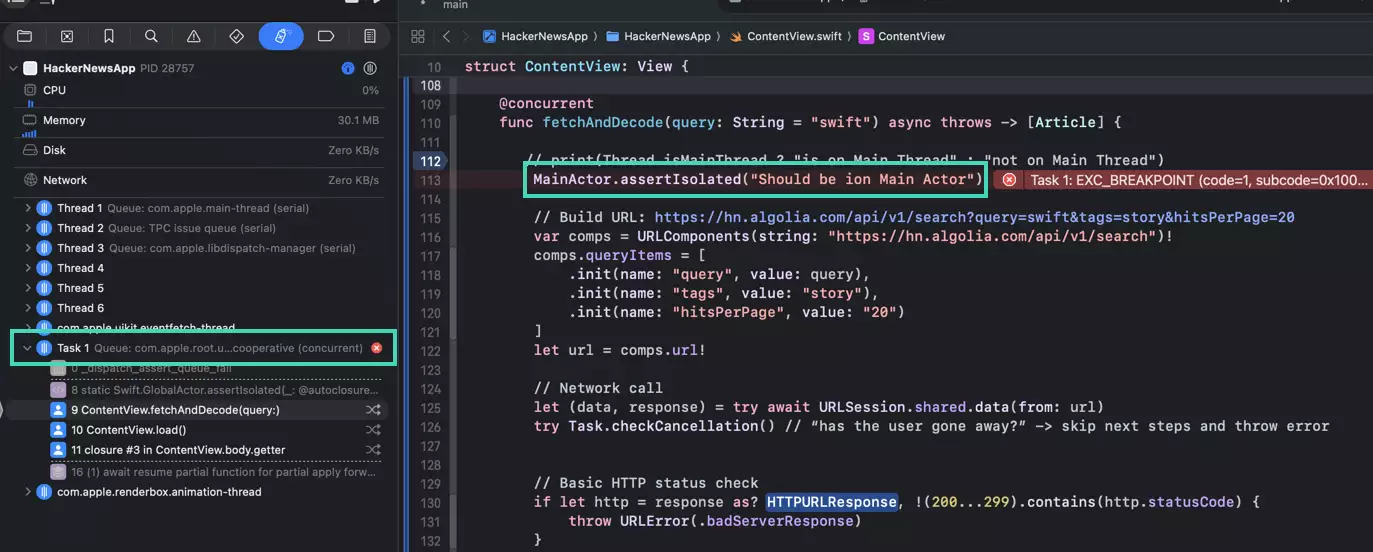Click shuffle icon beside closure #3 frame
The image size is (1373, 552).
(374, 450)
